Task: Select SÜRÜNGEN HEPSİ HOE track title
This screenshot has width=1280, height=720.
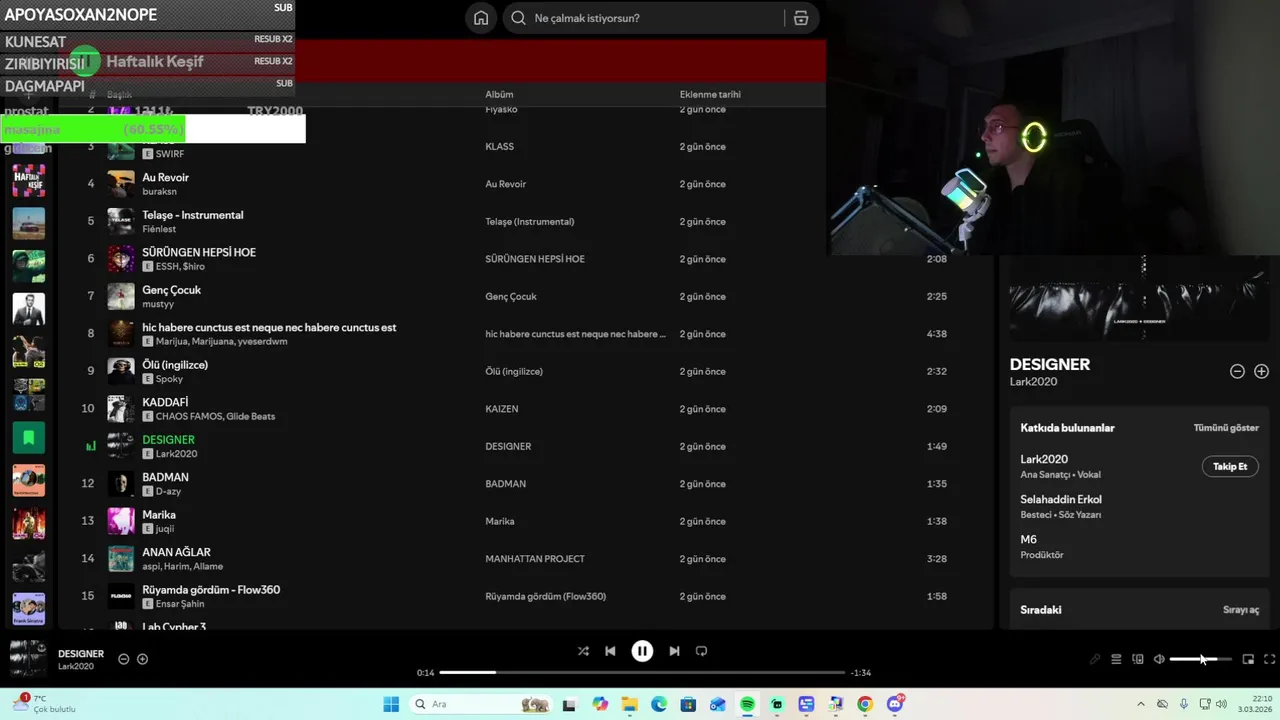Action: click(x=199, y=252)
